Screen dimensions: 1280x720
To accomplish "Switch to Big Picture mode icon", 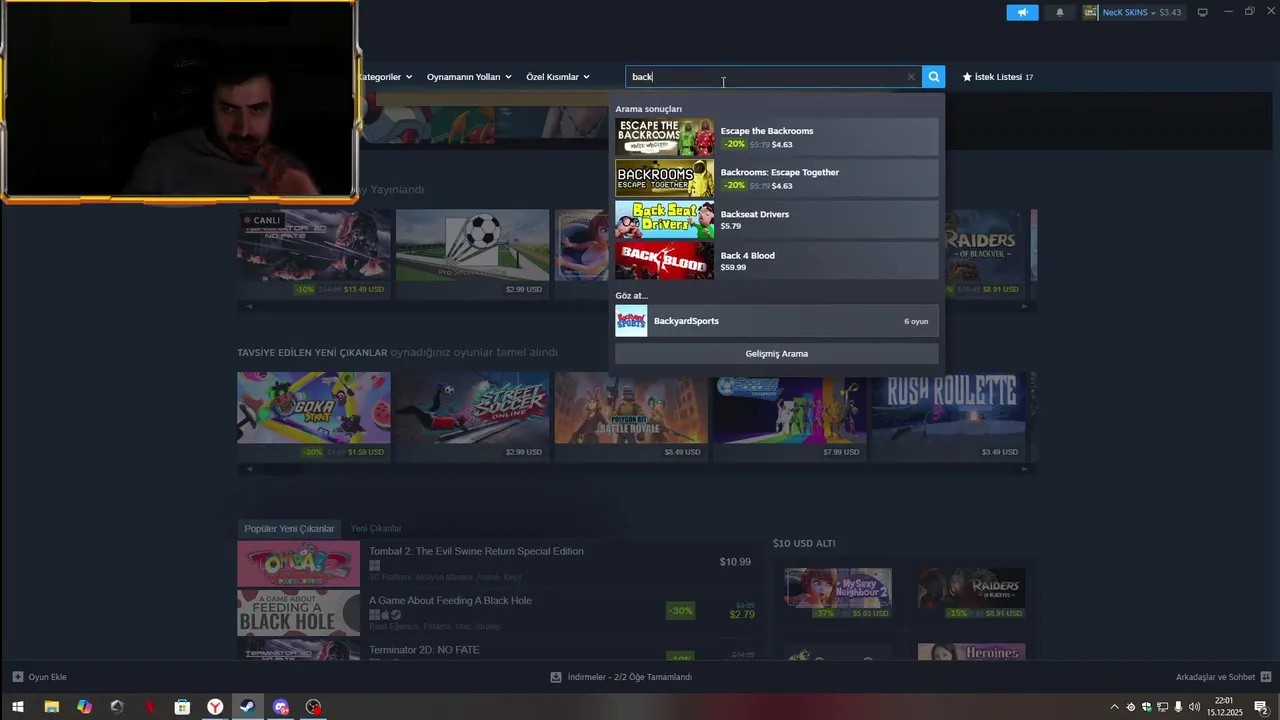I will tap(1203, 12).
